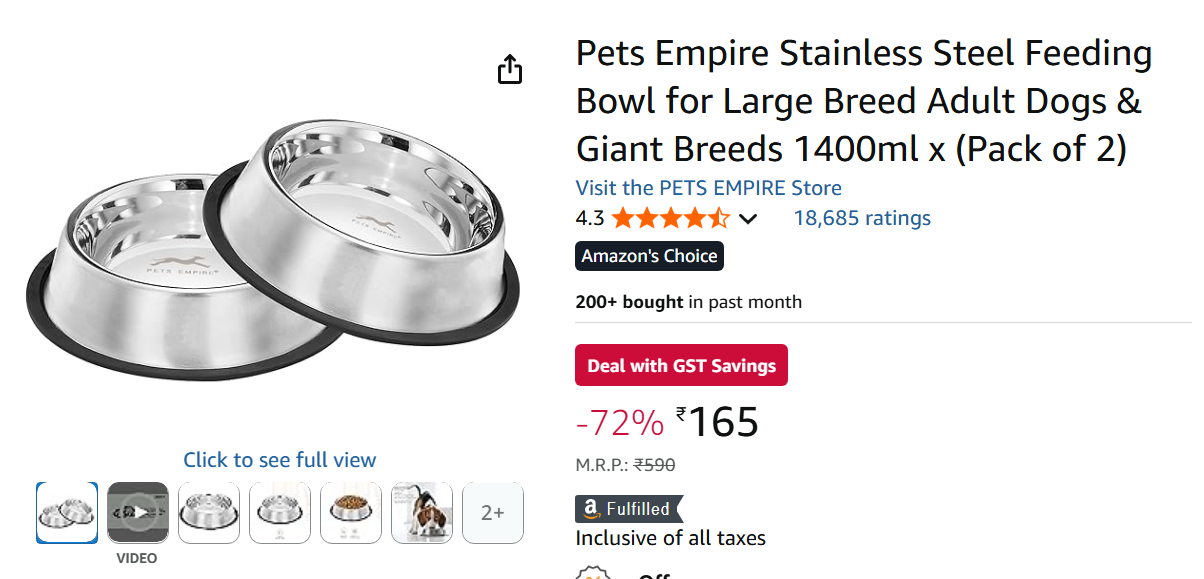Image resolution: width=1204 pixels, height=579 pixels.
Task: Click to see full view link
Action: 280,460
